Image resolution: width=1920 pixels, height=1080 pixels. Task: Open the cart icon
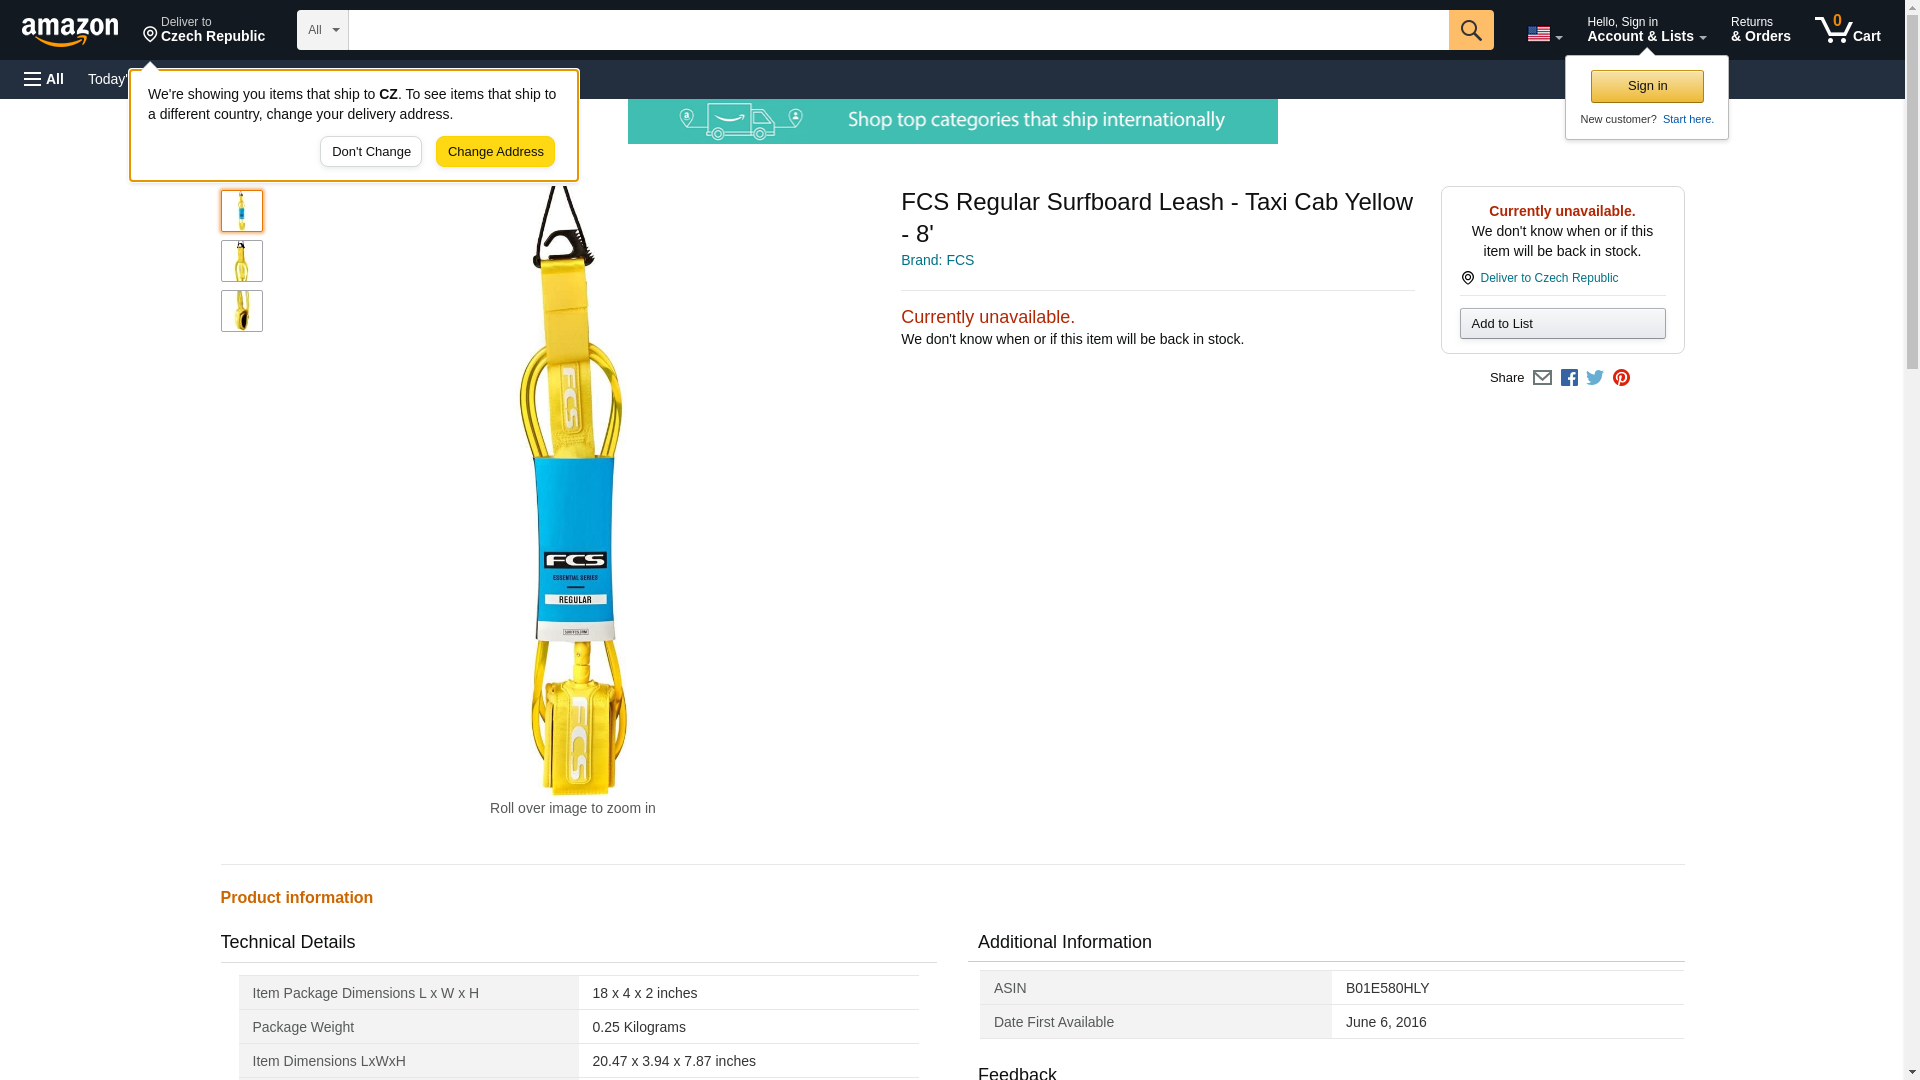tap(1847, 29)
